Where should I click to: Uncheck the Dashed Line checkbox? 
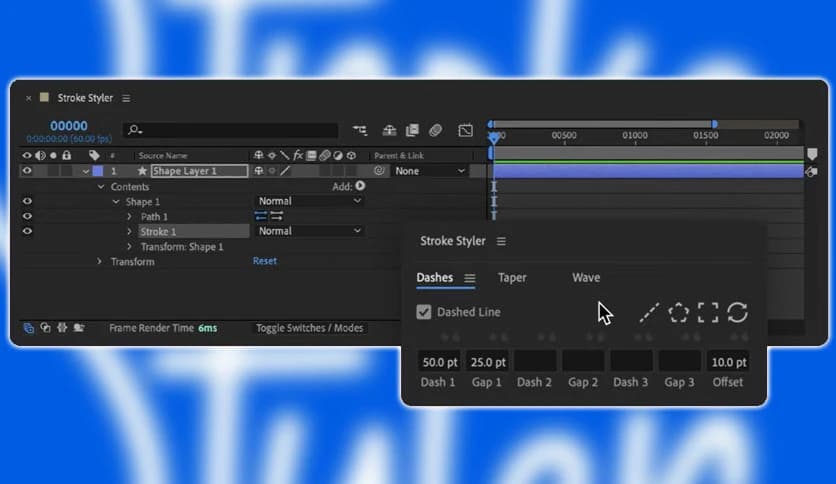(424, 312)
